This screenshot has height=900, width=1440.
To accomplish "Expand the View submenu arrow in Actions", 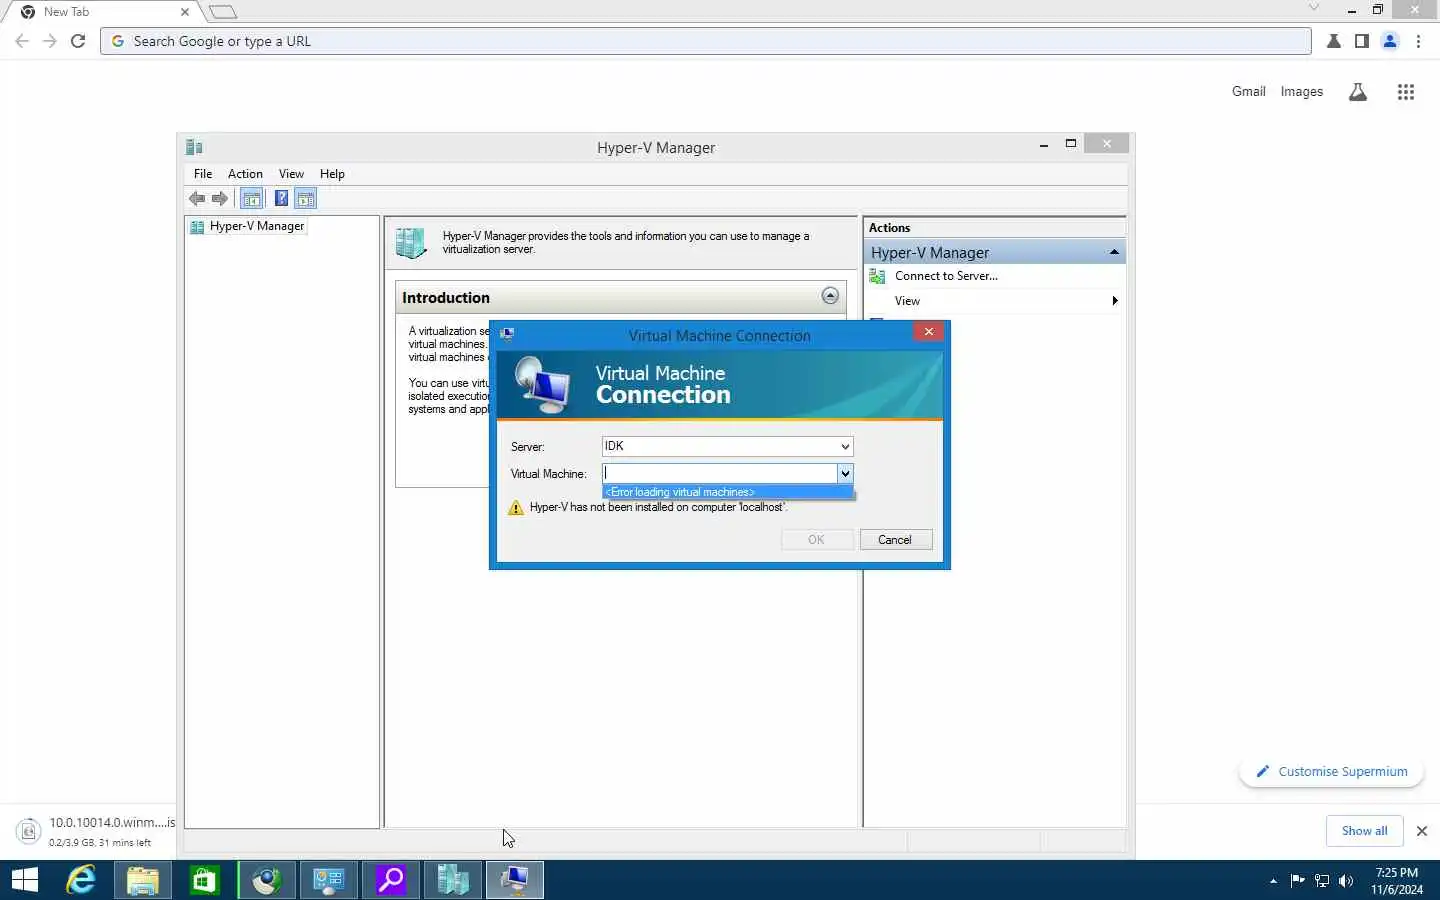I will [1115, 301].
